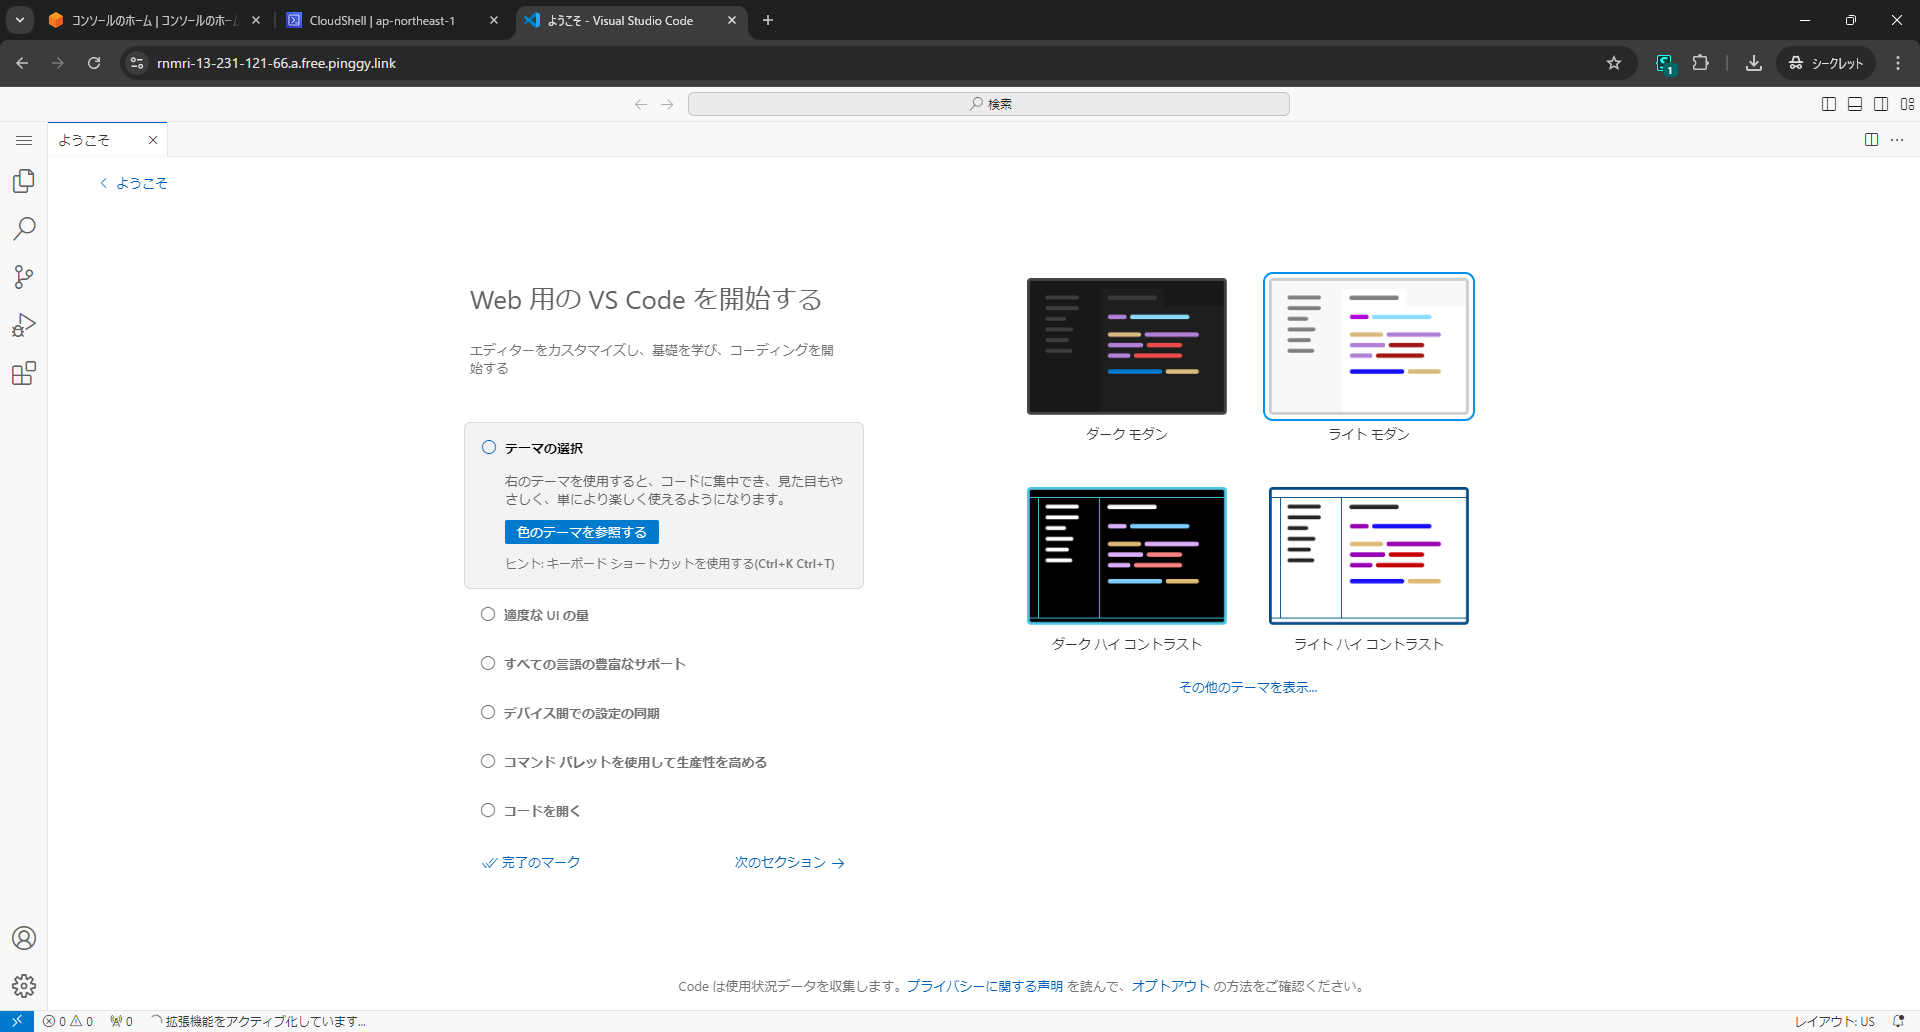This screenshot has height=1032, width=1920.
Task: Choose the ダーク モダン theme preview
Action: point(1127,346)
